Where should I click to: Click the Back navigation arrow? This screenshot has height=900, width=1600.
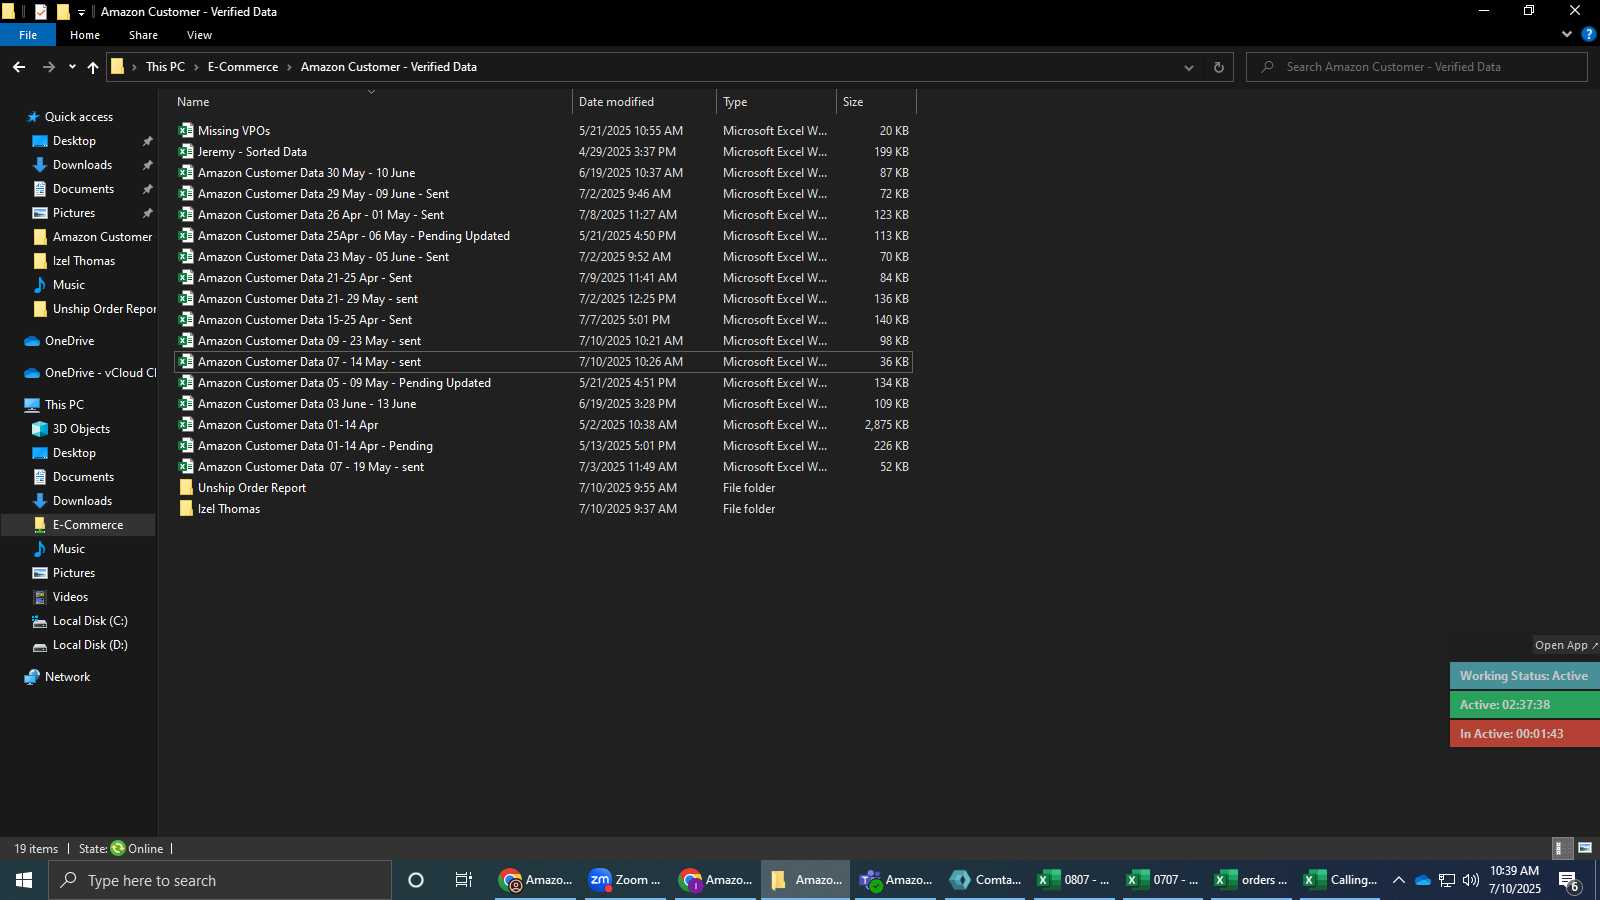(19, 67)
